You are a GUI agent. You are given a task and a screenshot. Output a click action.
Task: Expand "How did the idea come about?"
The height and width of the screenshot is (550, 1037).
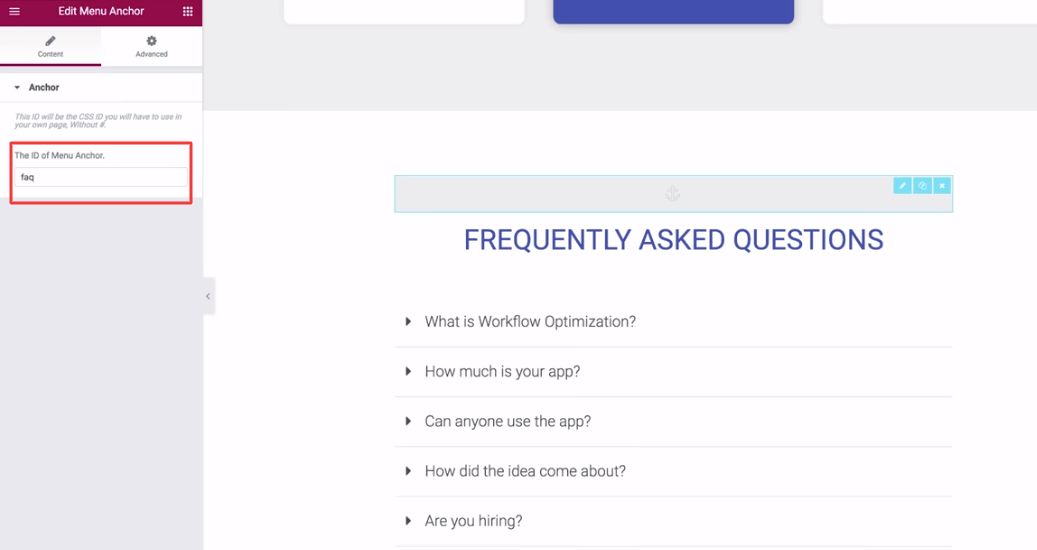[525, 472]
